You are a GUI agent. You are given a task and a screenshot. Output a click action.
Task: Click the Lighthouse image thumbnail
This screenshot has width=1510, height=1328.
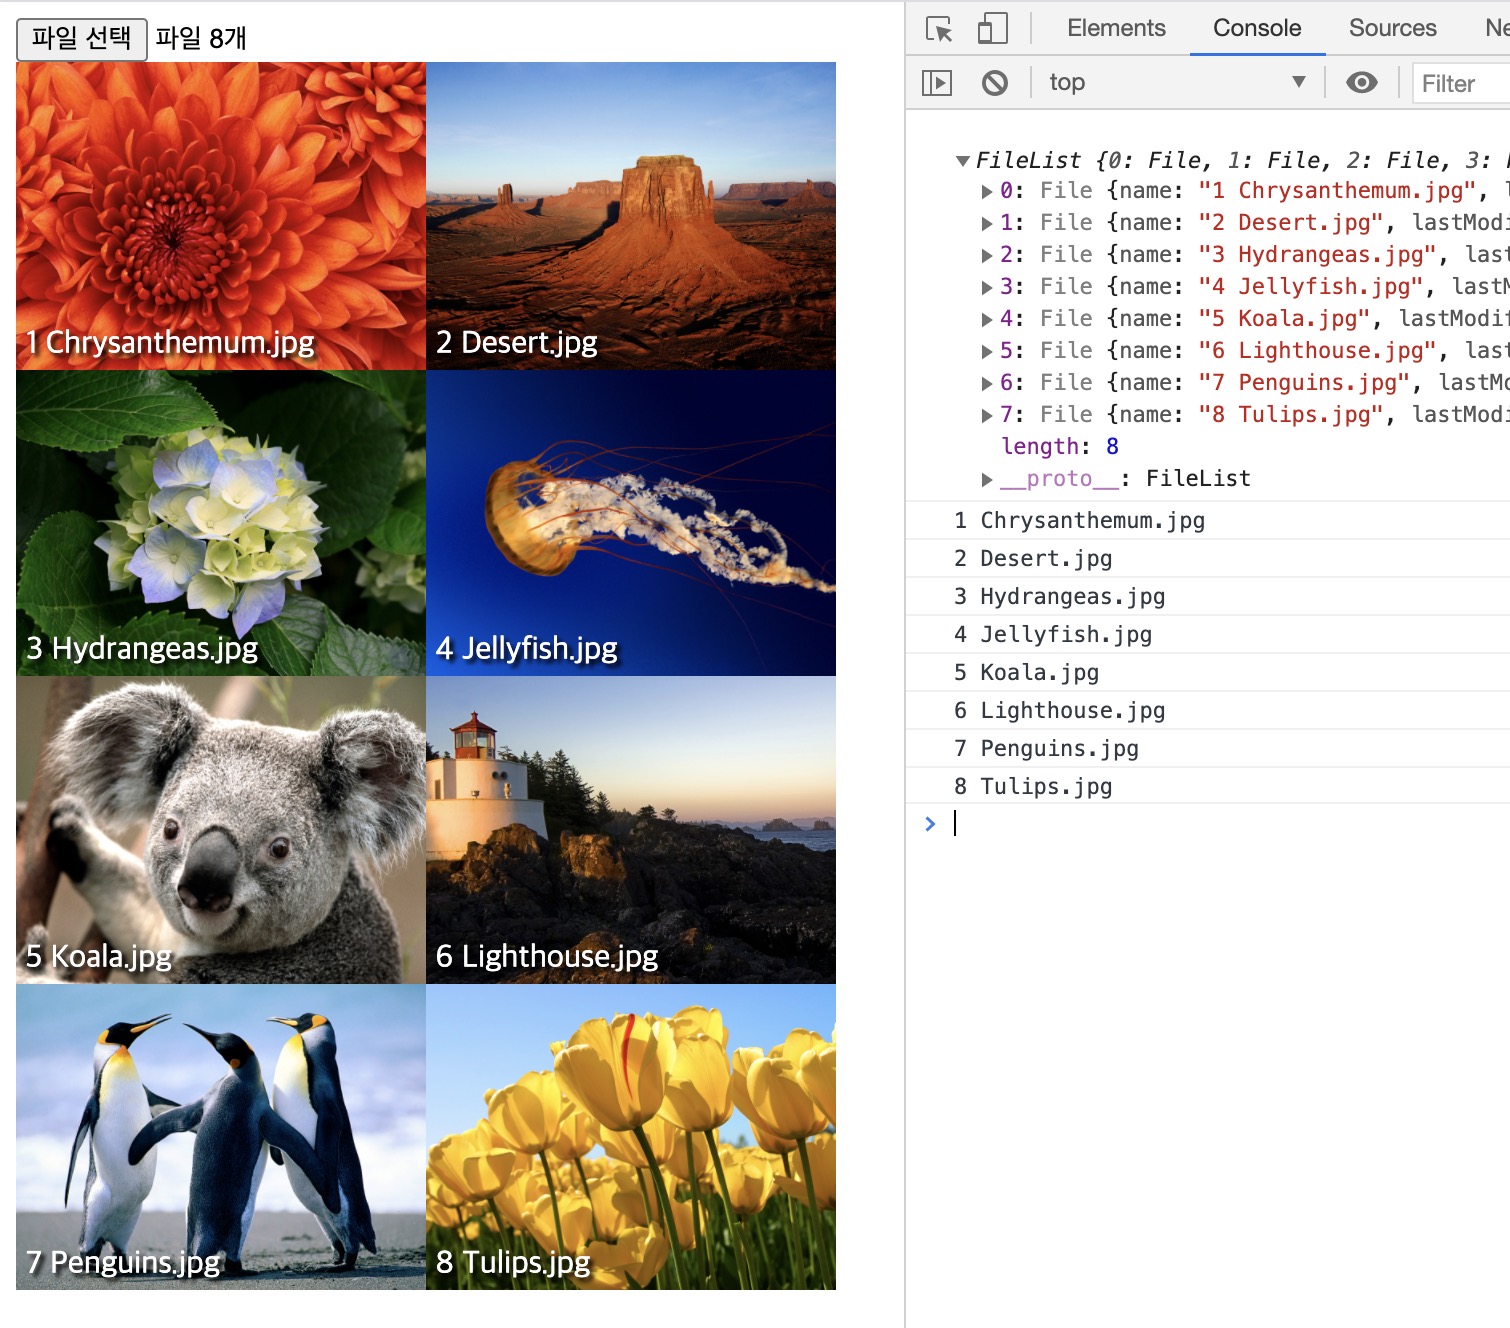pos(630,829)
